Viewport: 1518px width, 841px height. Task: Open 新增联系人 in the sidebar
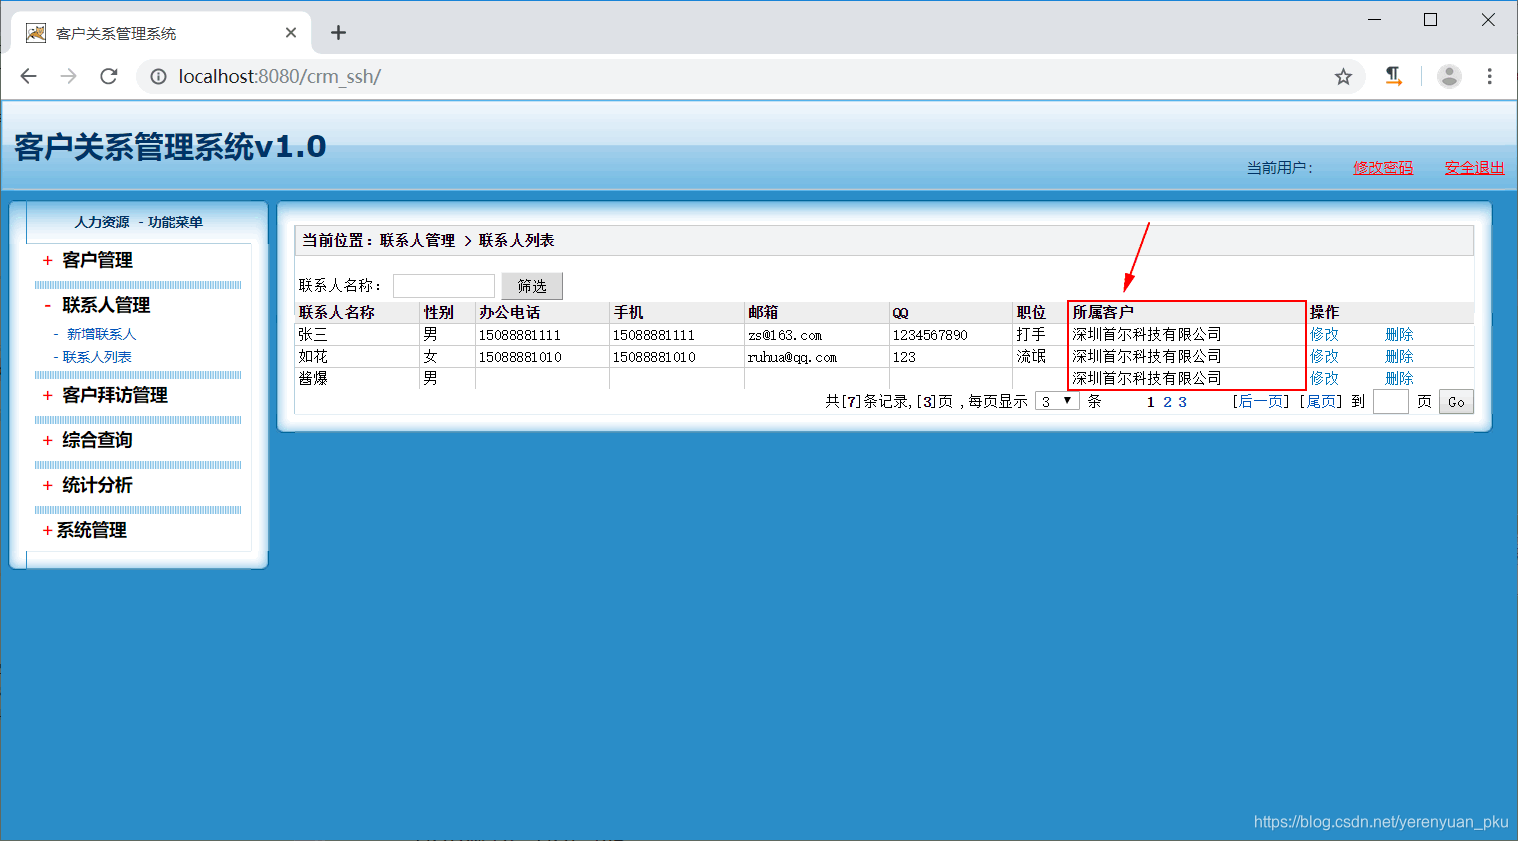101,334
